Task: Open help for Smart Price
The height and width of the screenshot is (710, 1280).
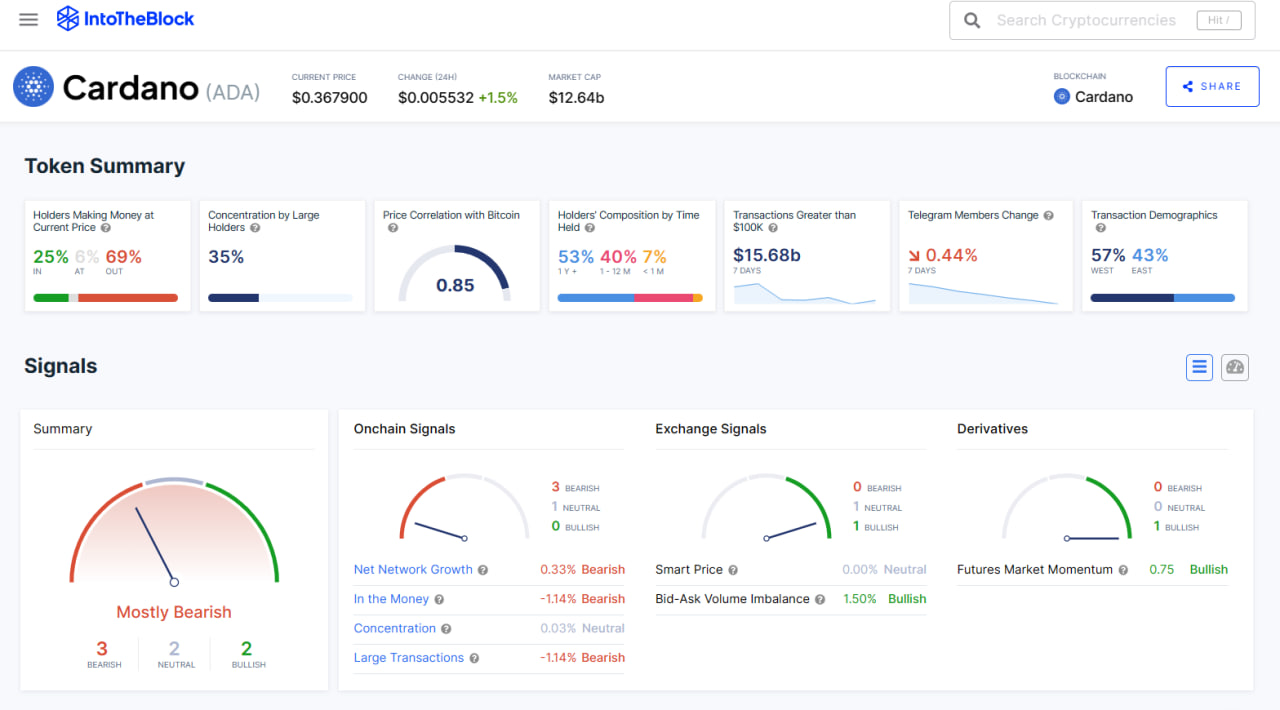Action: 733,570
